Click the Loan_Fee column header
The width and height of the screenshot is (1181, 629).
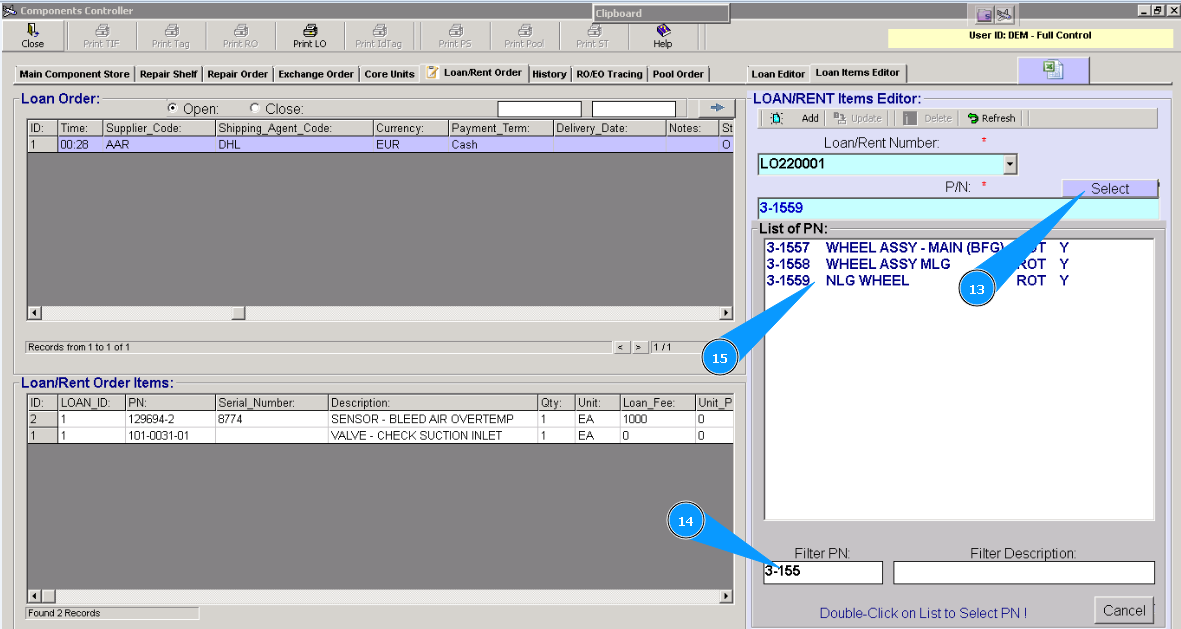point(658,402)
